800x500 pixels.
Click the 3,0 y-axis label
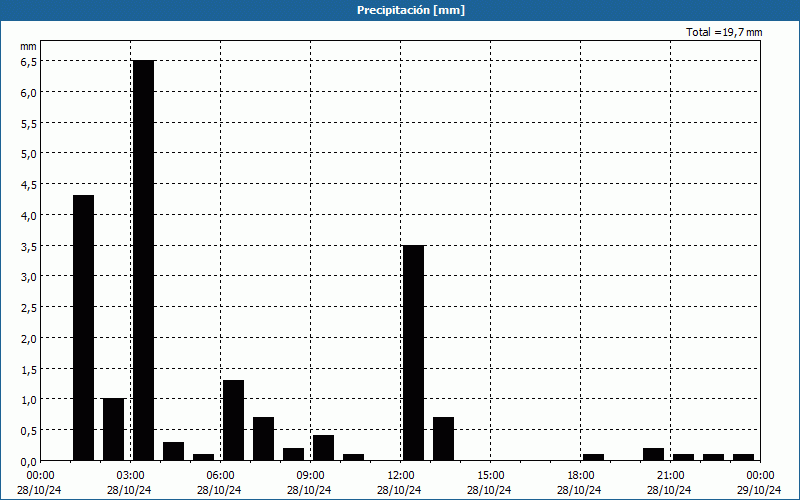point(28,277)
